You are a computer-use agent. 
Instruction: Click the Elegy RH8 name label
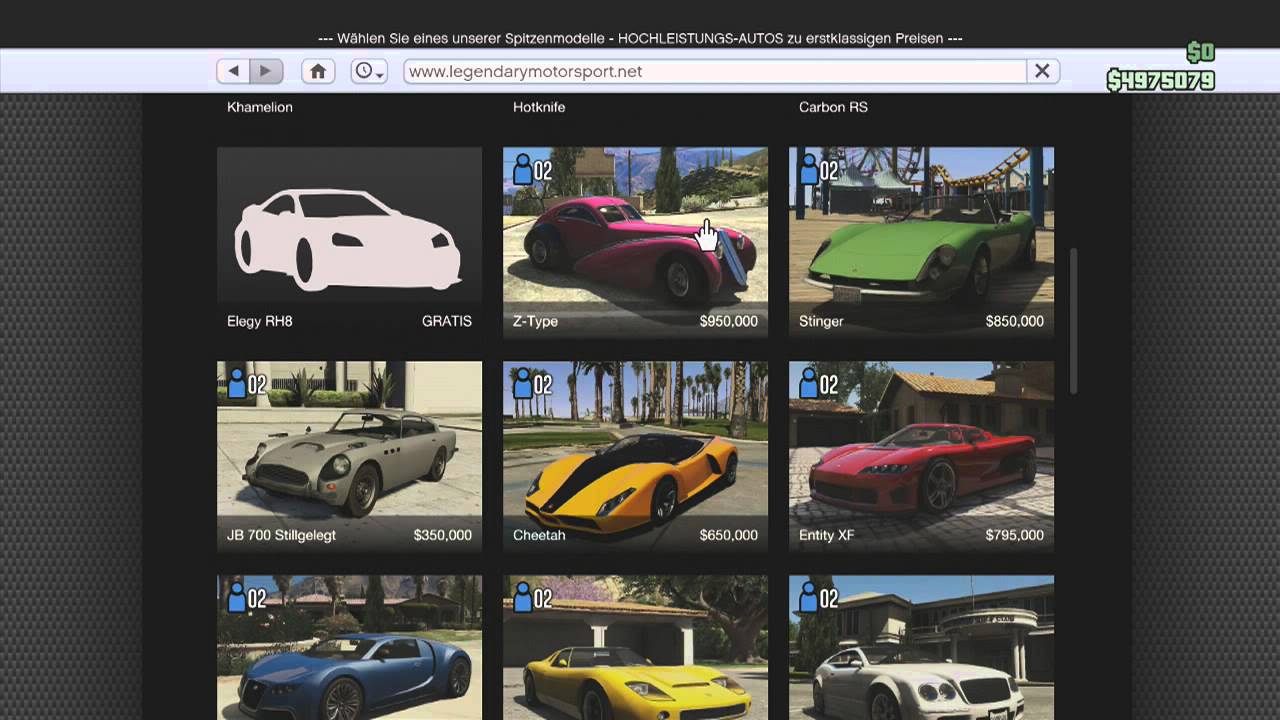[x=260, y=321]
